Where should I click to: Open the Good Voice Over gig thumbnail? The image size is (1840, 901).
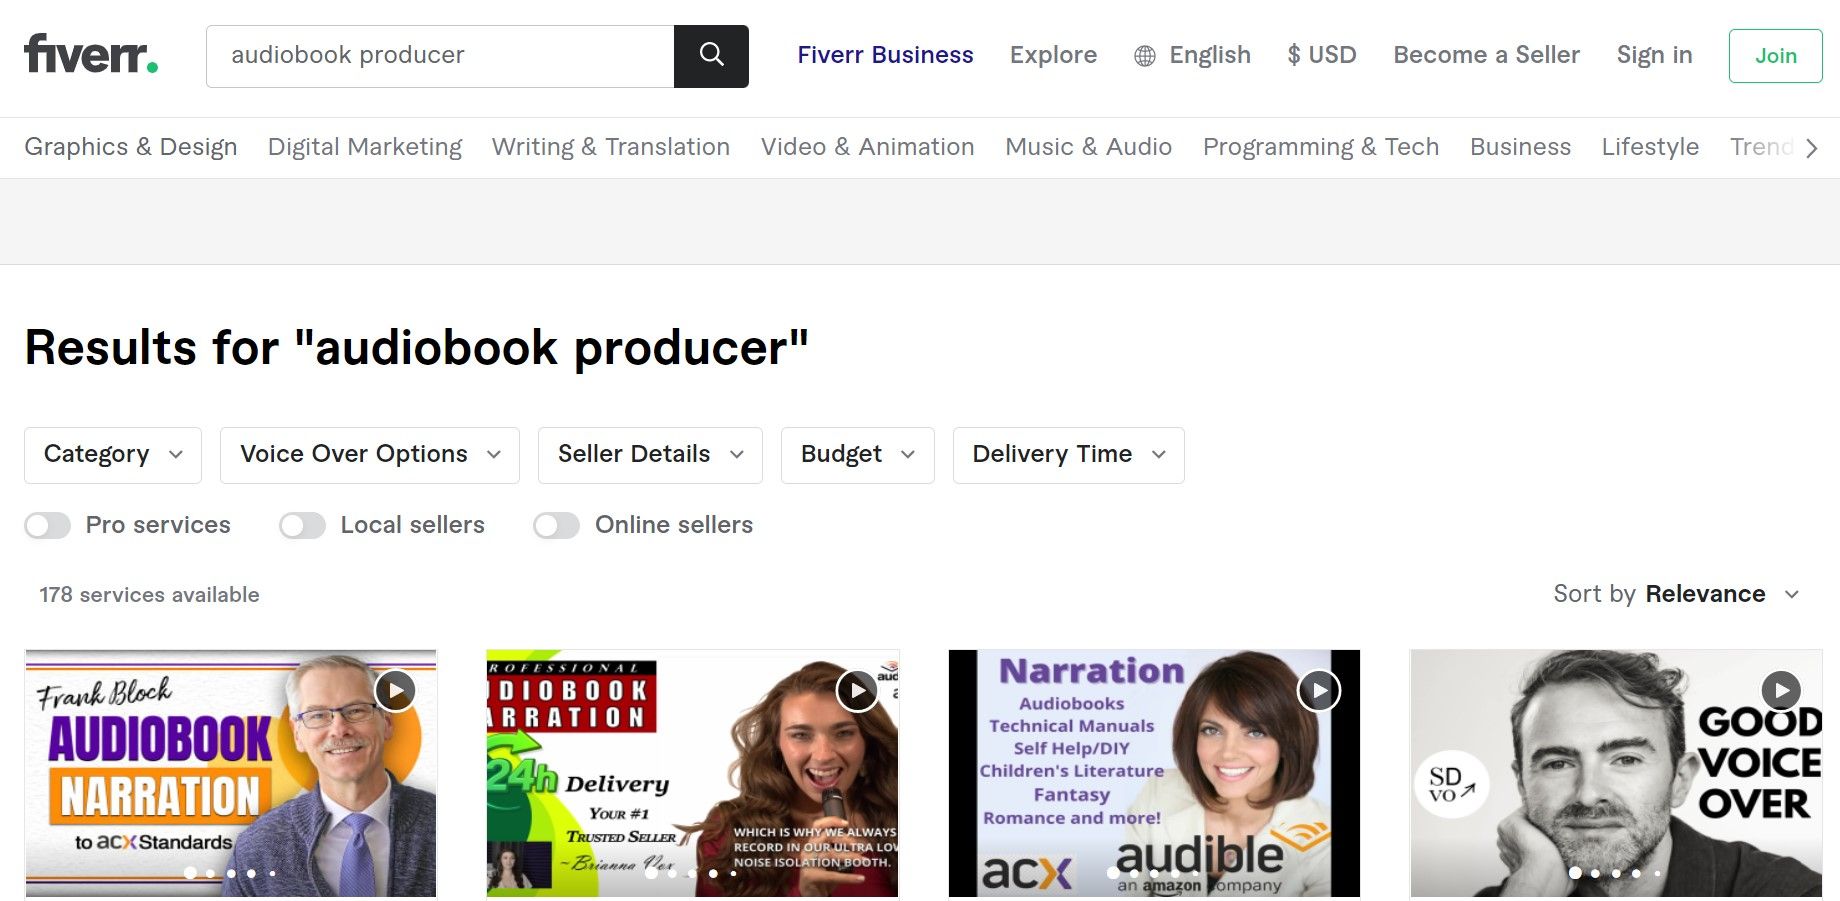pos(1616,774)
